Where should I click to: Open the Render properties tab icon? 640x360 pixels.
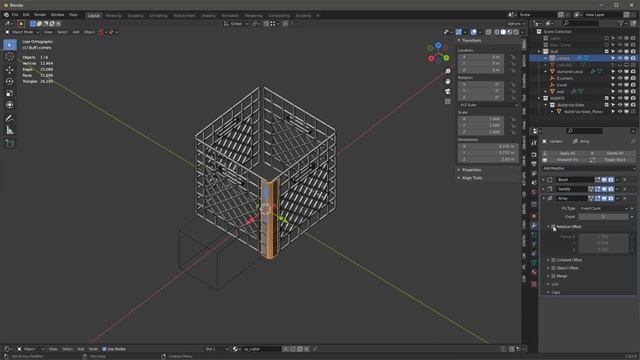(x=534, y=155)
